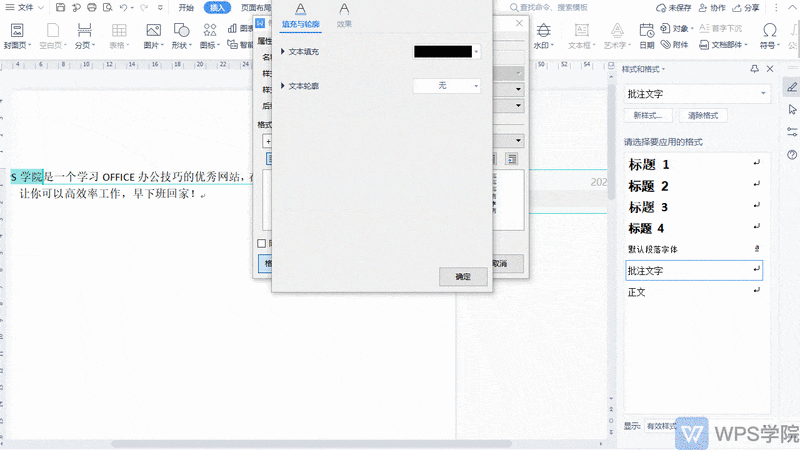Confirm with the 确定 button

(x=463, y=277)
